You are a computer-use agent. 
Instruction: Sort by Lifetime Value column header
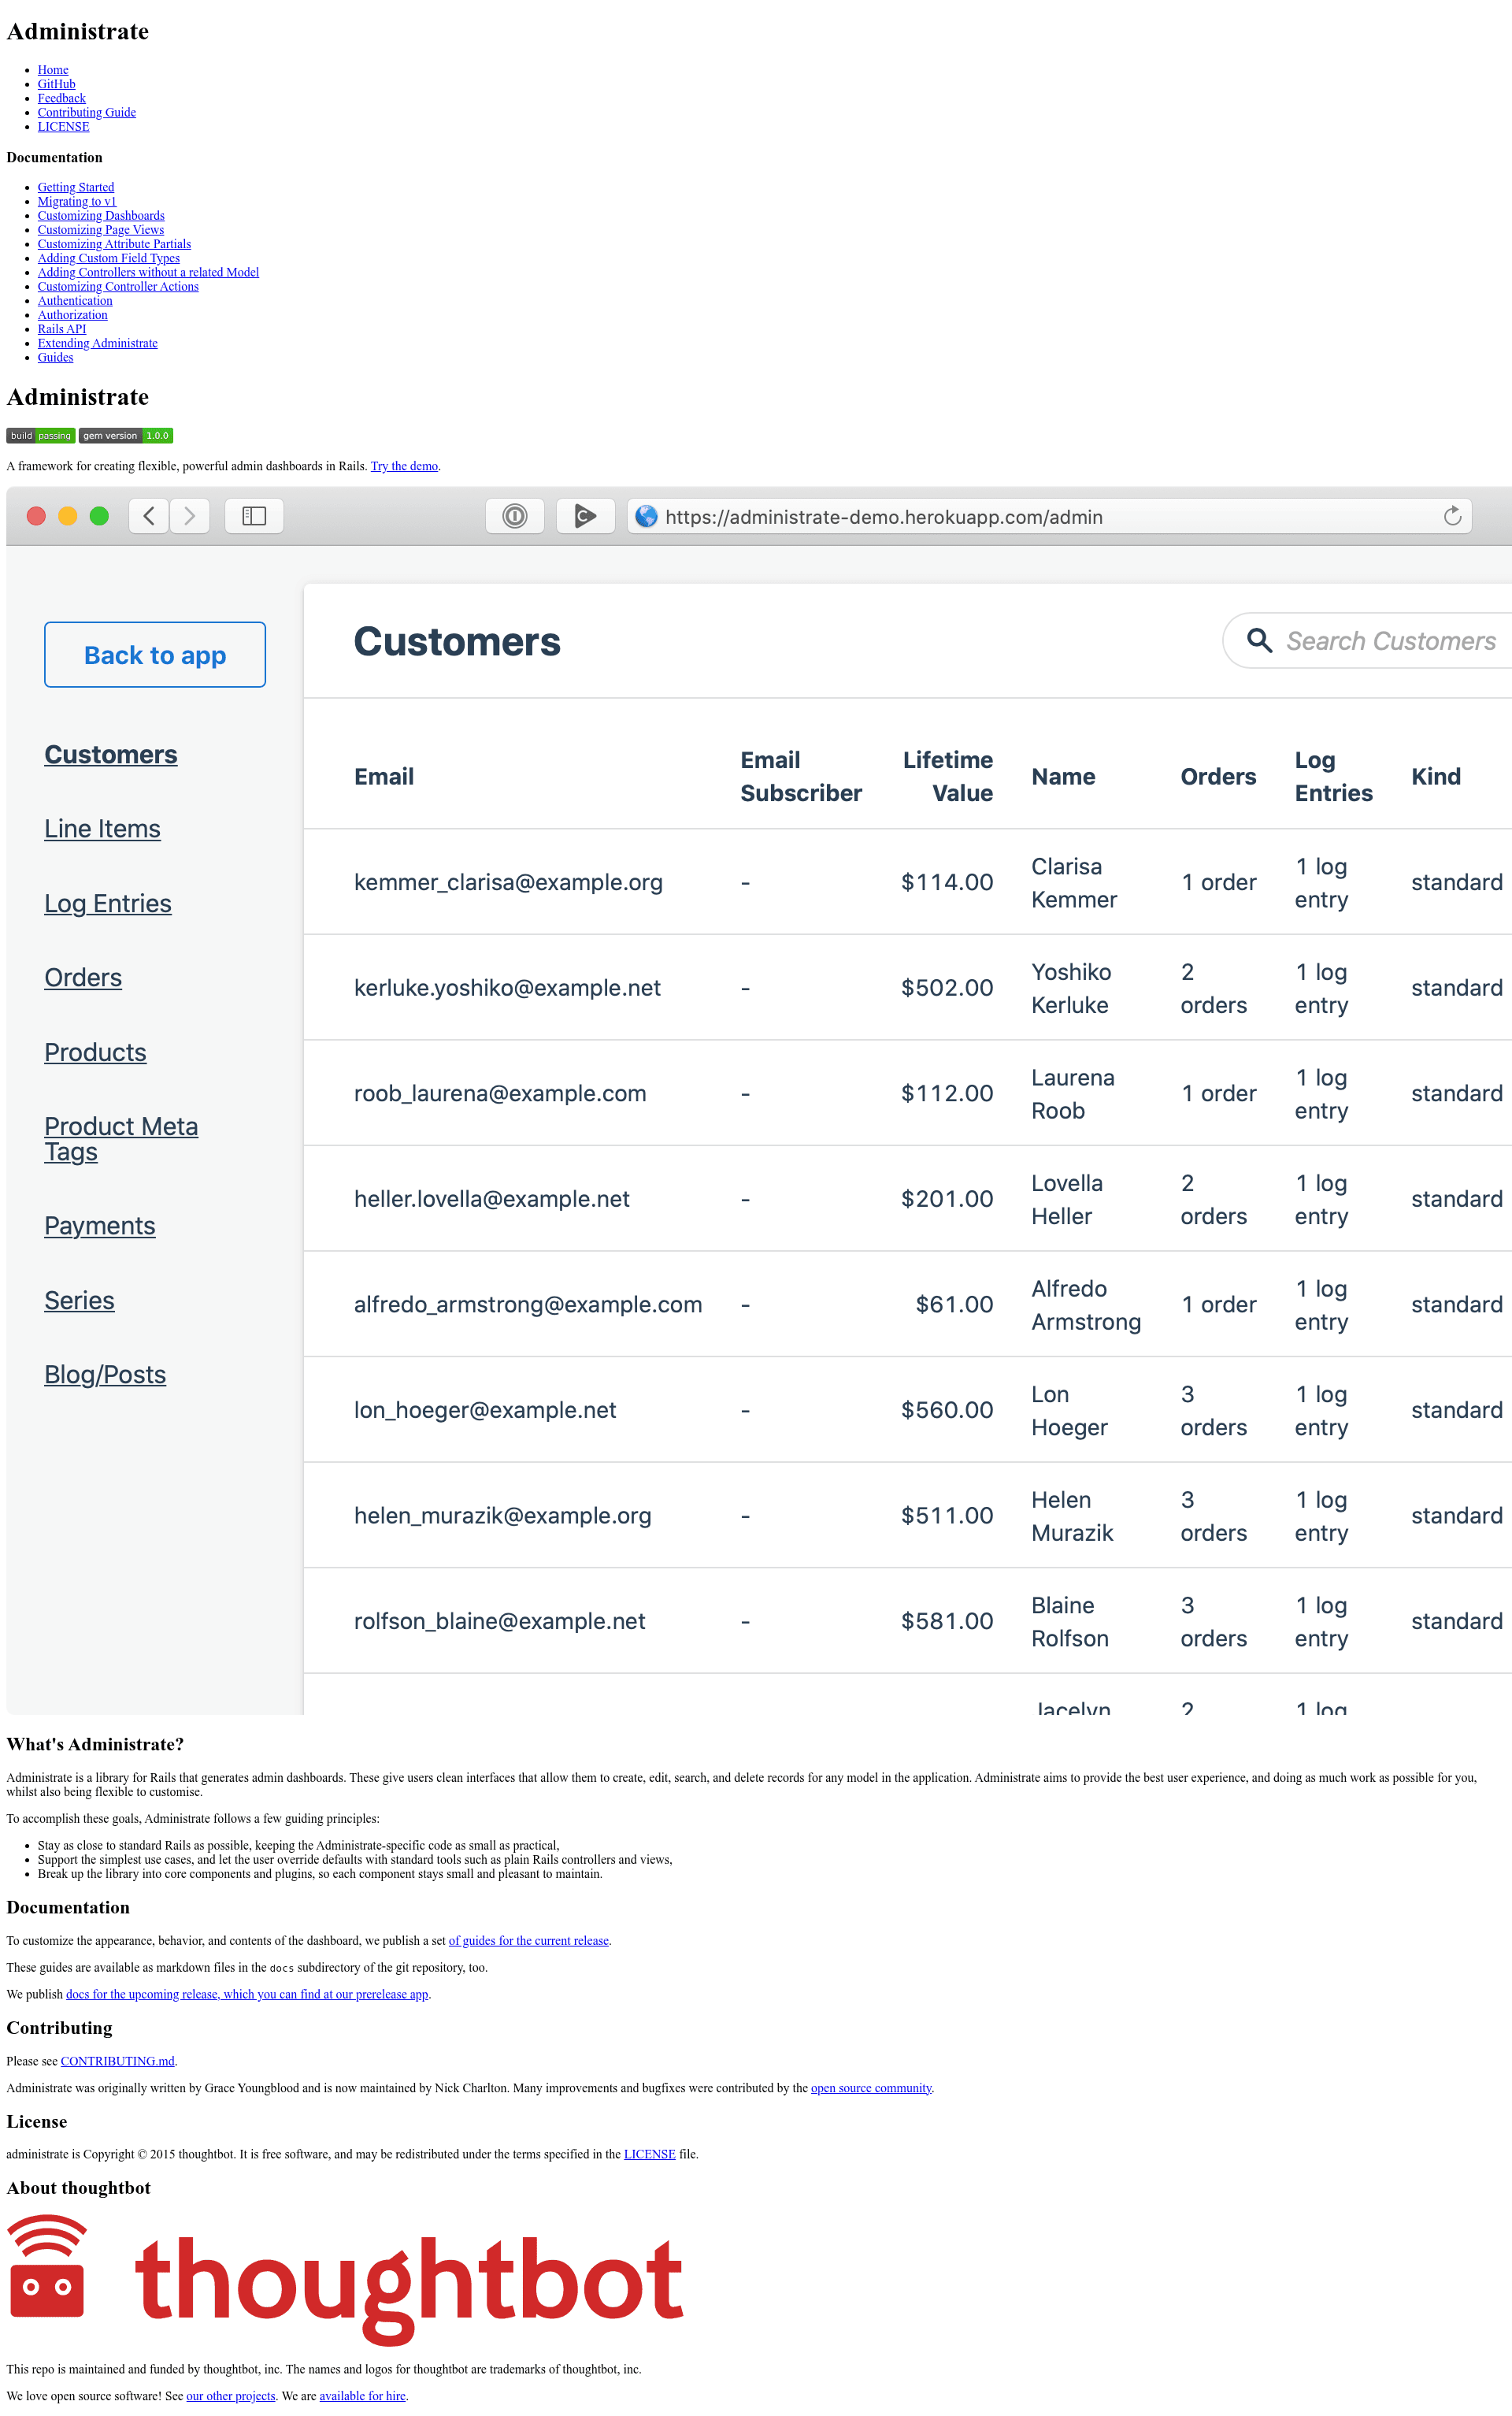[948, 777]
